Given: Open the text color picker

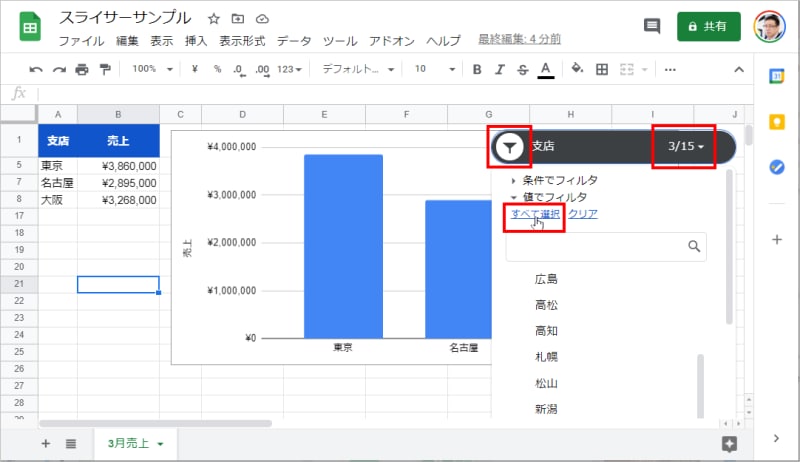Looking at the screenshot, I should pos(546,70).
